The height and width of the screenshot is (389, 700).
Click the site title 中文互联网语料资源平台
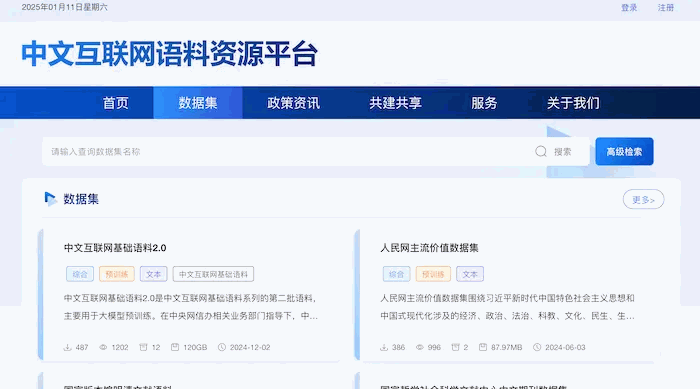[x=169, y=54]
